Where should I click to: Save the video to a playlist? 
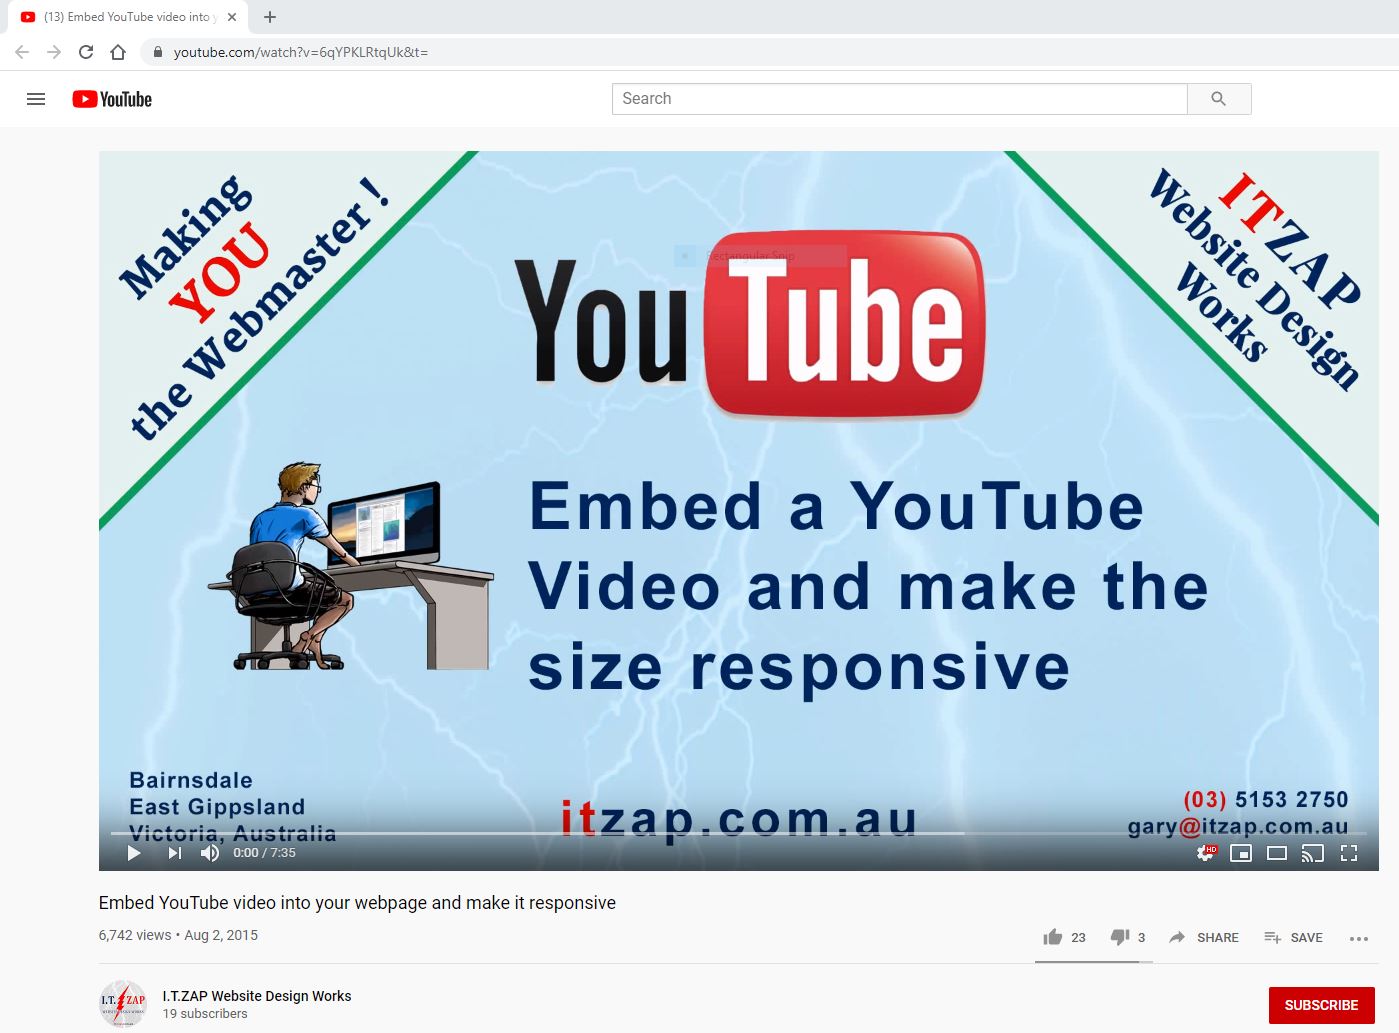1293,937
